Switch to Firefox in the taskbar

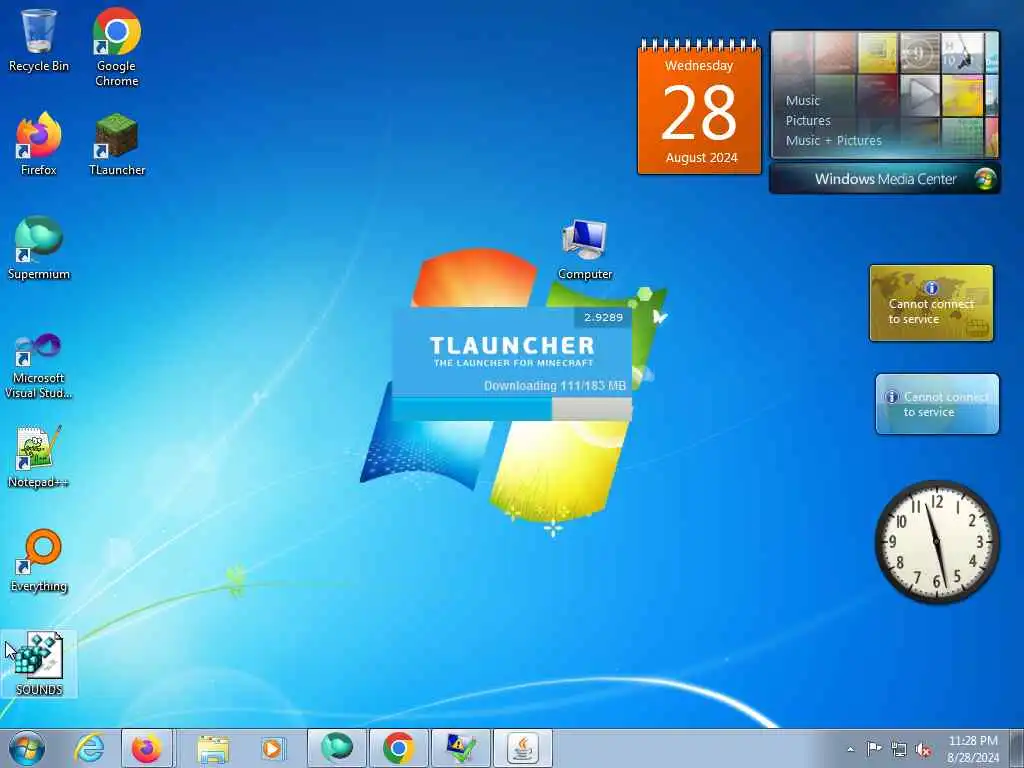point(147,748)
